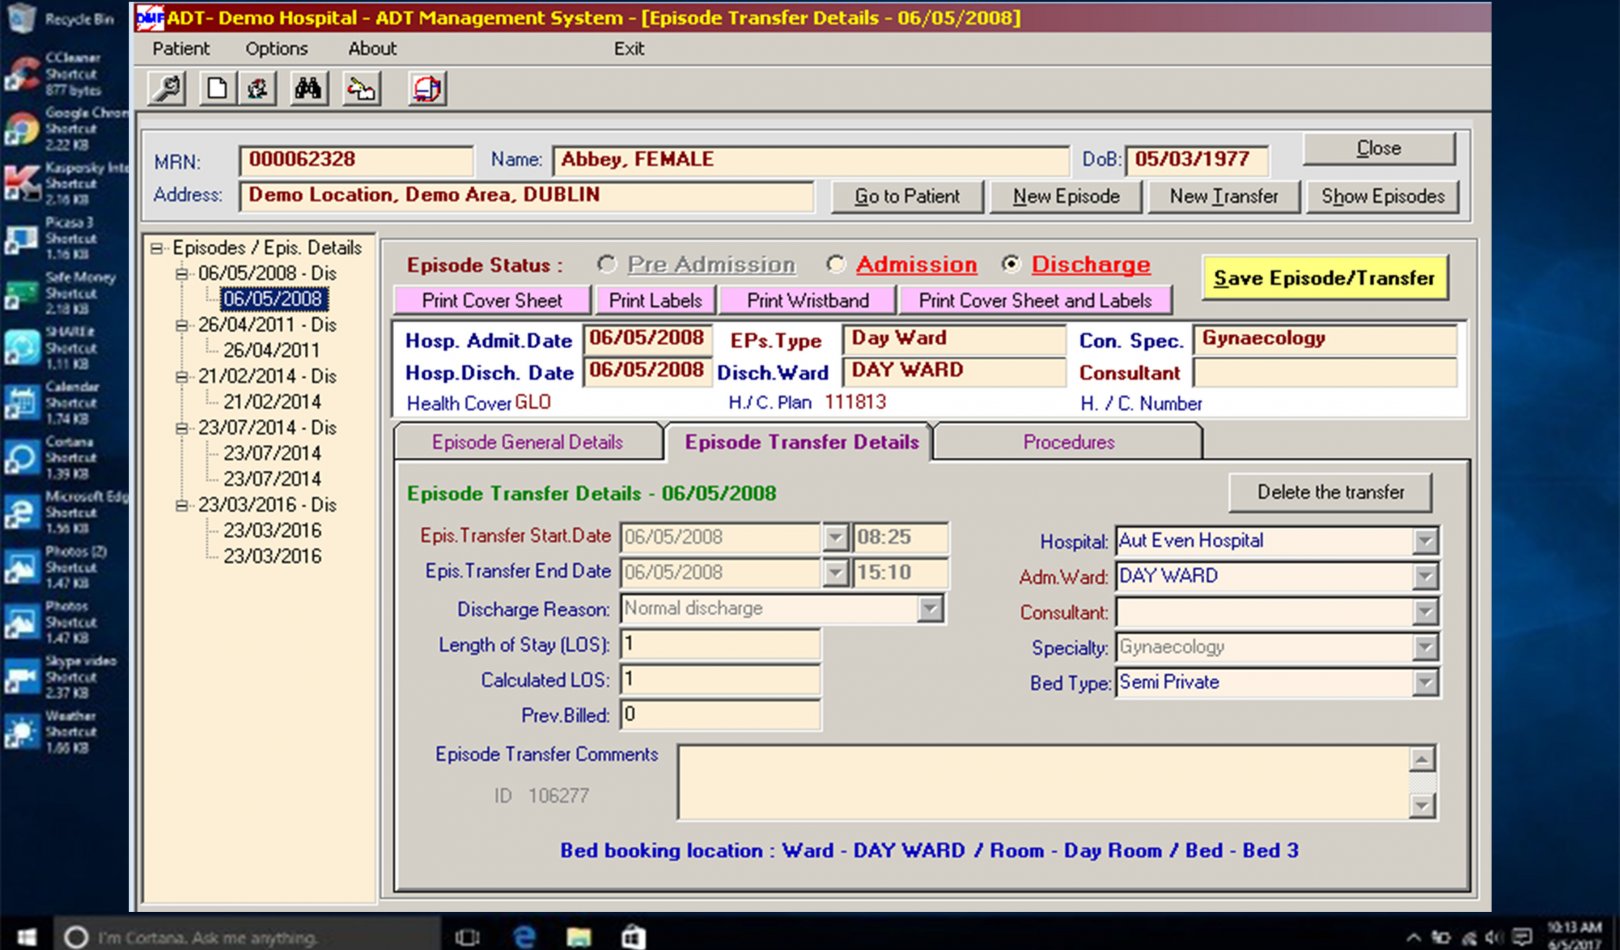Click the blank new page toolbar icon
Image resolution: width=1620 pixels, height=950 pixels.
coord(216,89)
